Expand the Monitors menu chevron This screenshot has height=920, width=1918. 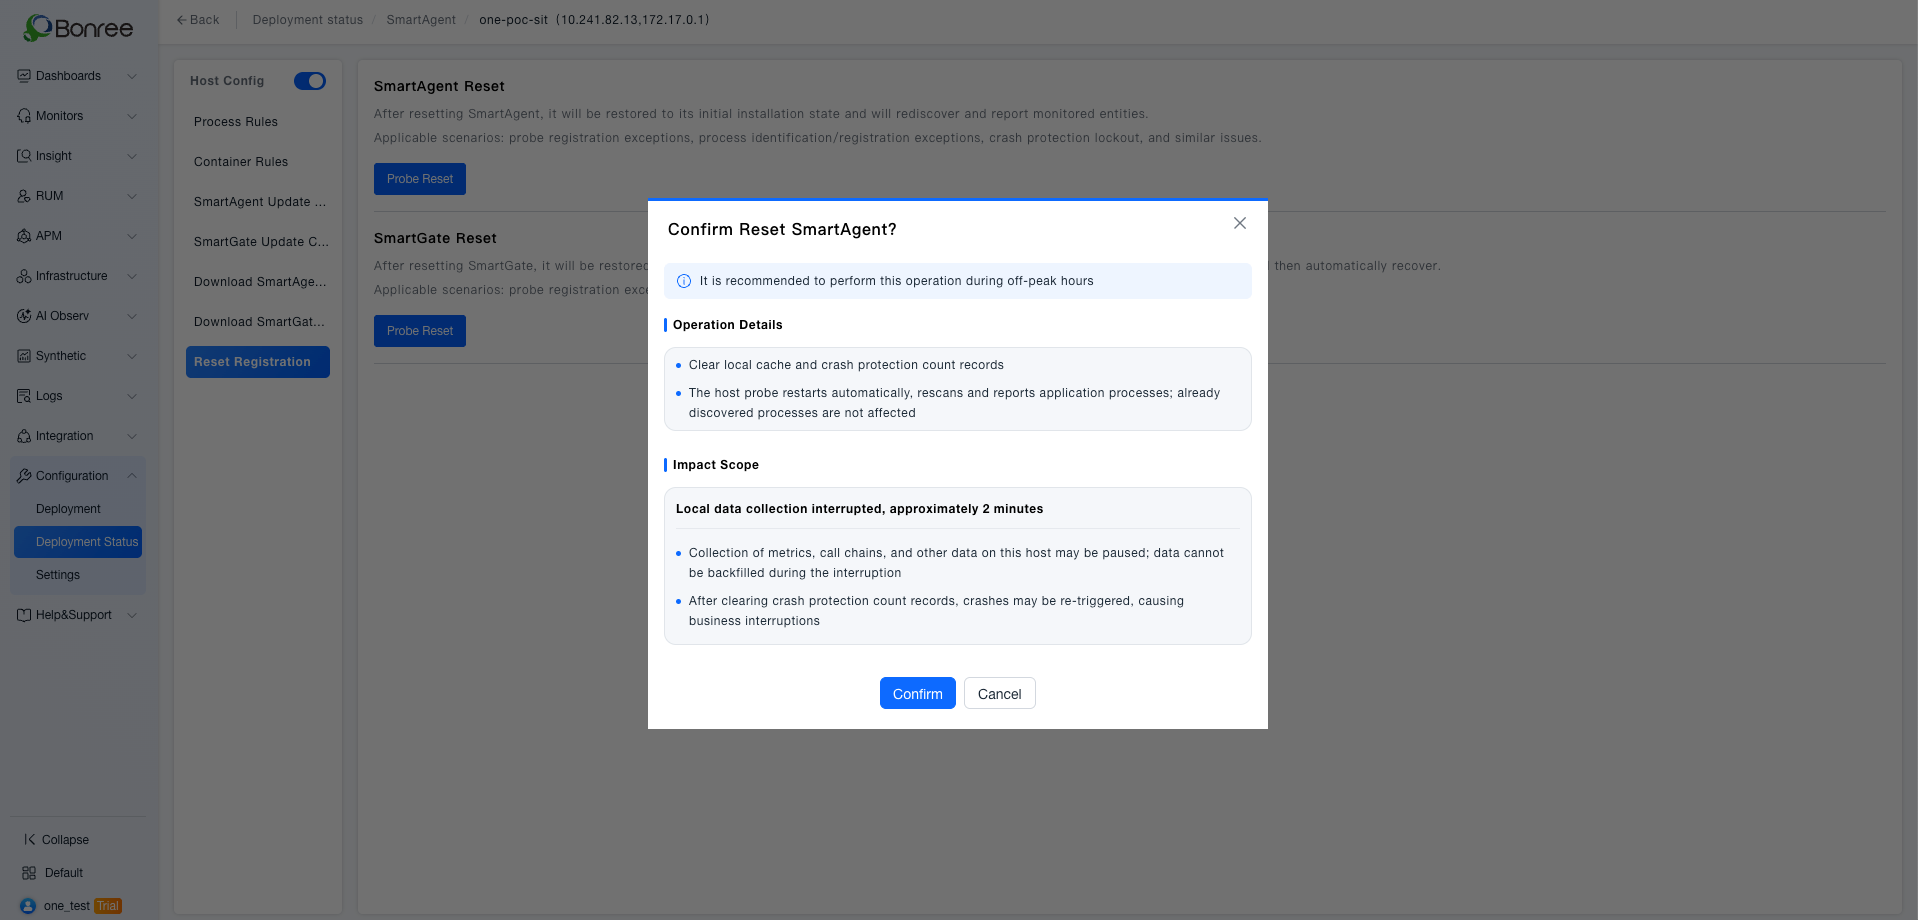point(132,116)
